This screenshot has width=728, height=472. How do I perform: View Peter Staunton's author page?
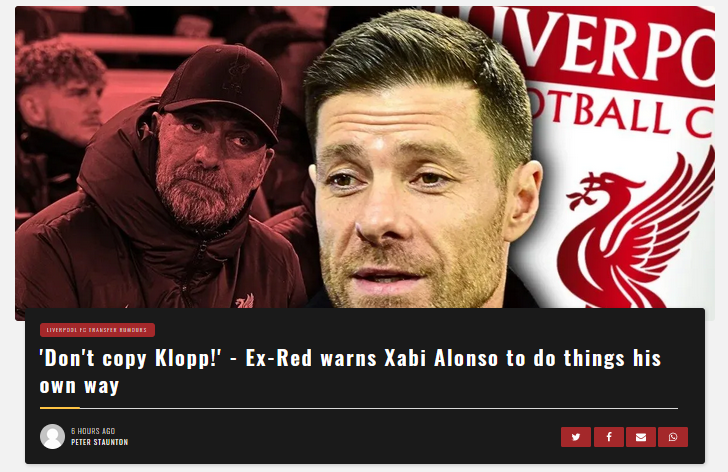(99, 442)
